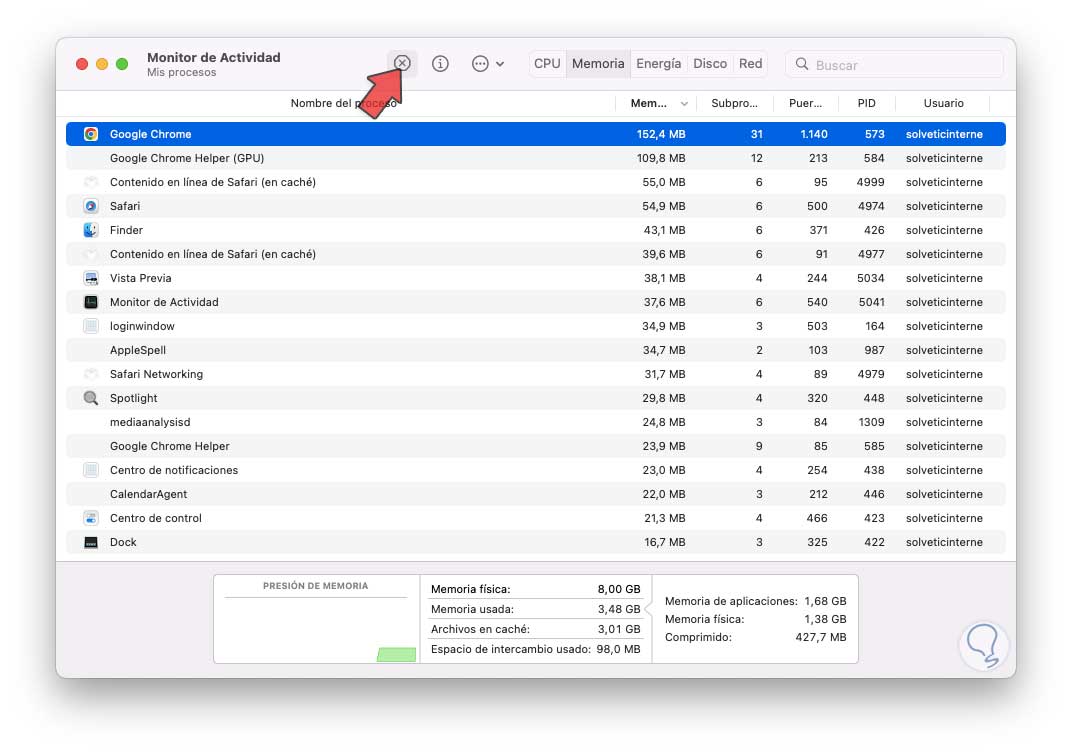Click the 152,4 MB memory value
1072x752 pixels.
point(660,134)
